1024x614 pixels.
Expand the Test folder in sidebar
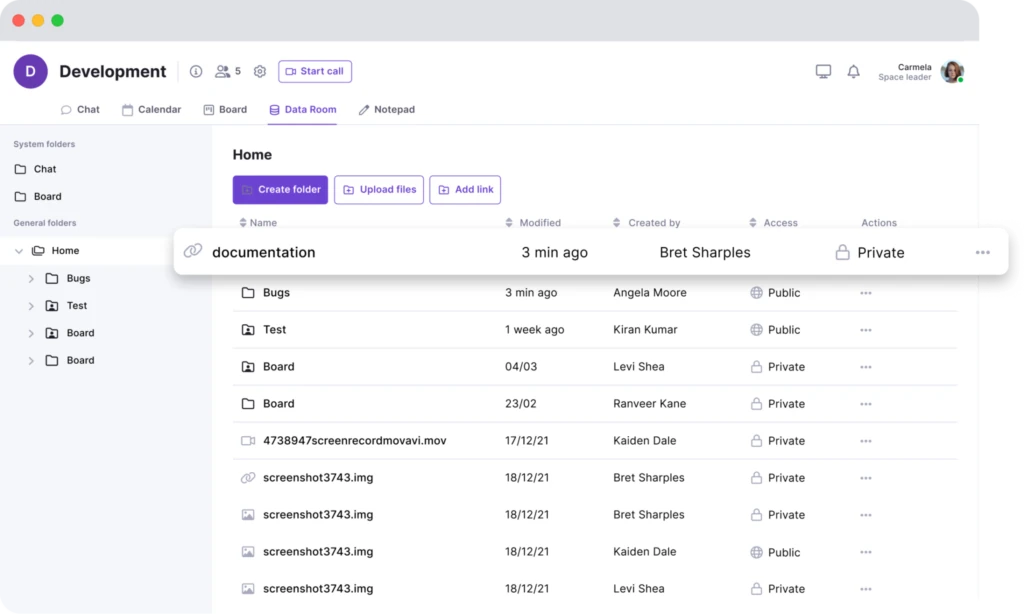tap(31, 306)
